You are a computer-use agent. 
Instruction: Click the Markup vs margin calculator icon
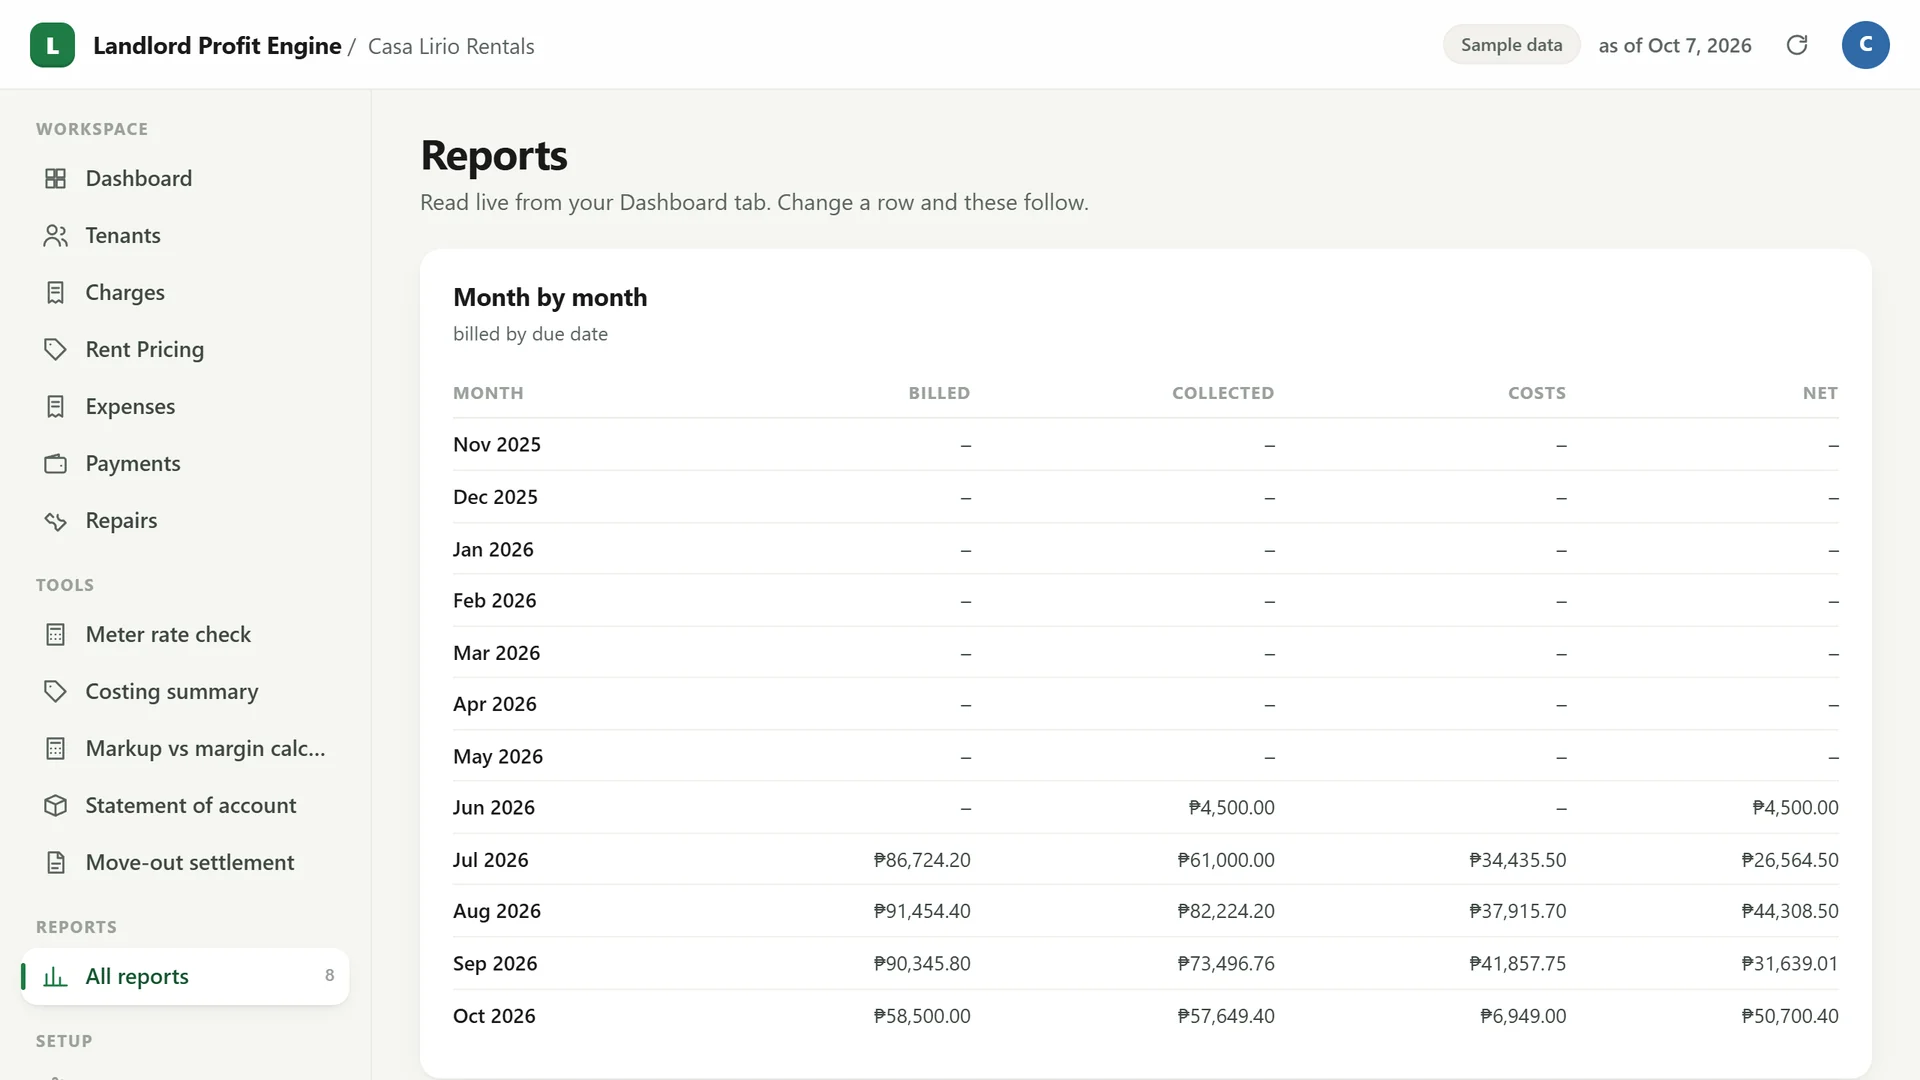[x=56, y=748]
